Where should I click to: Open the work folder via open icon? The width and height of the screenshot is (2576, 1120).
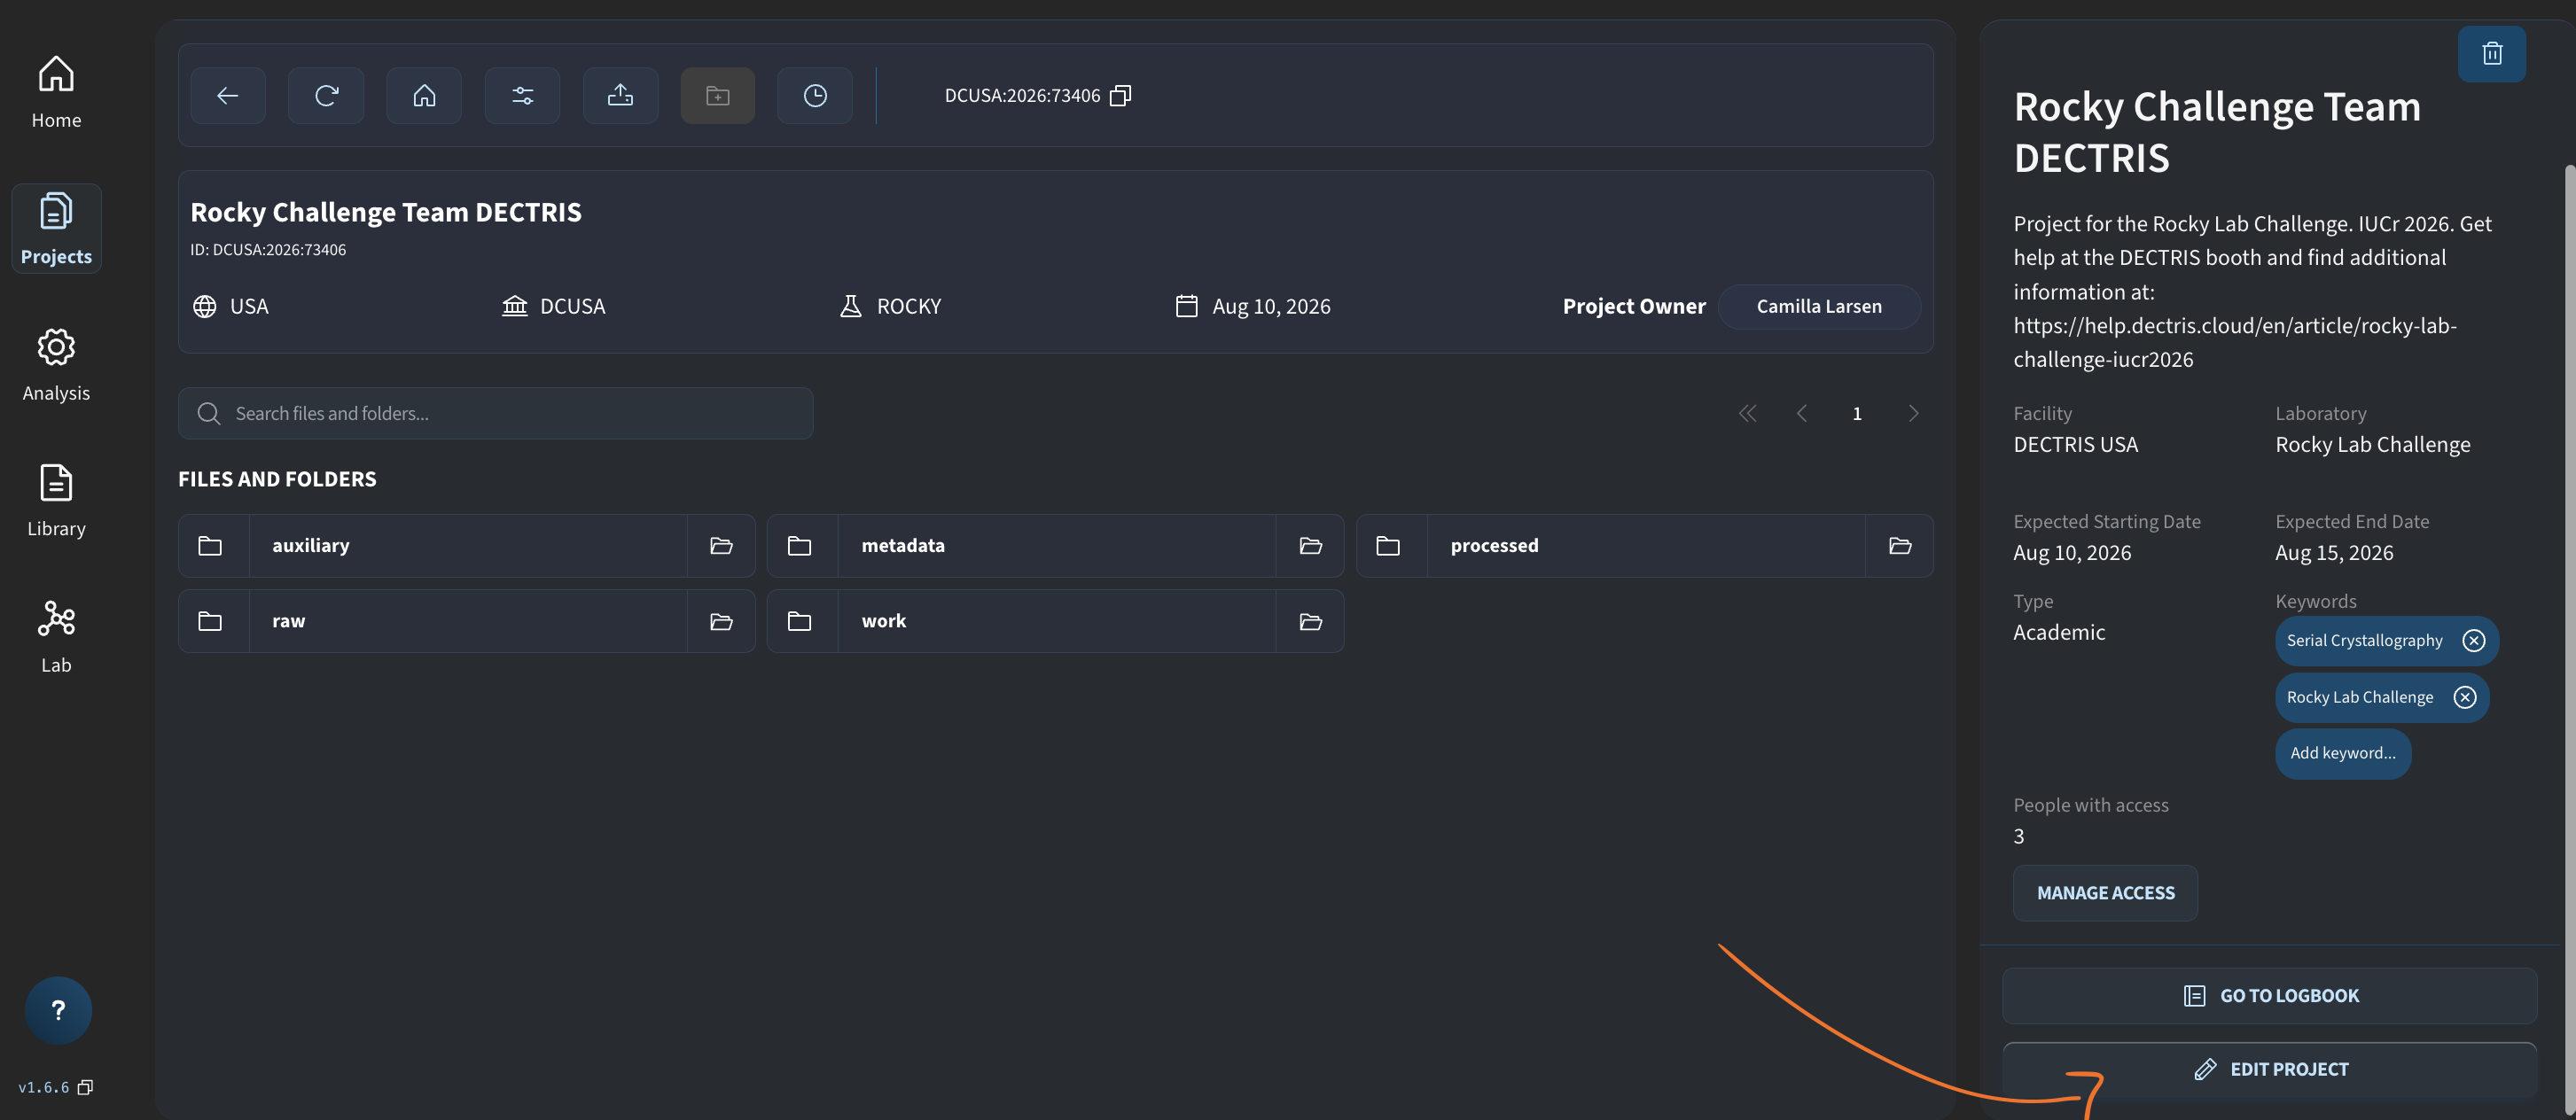pos(1310,621)
